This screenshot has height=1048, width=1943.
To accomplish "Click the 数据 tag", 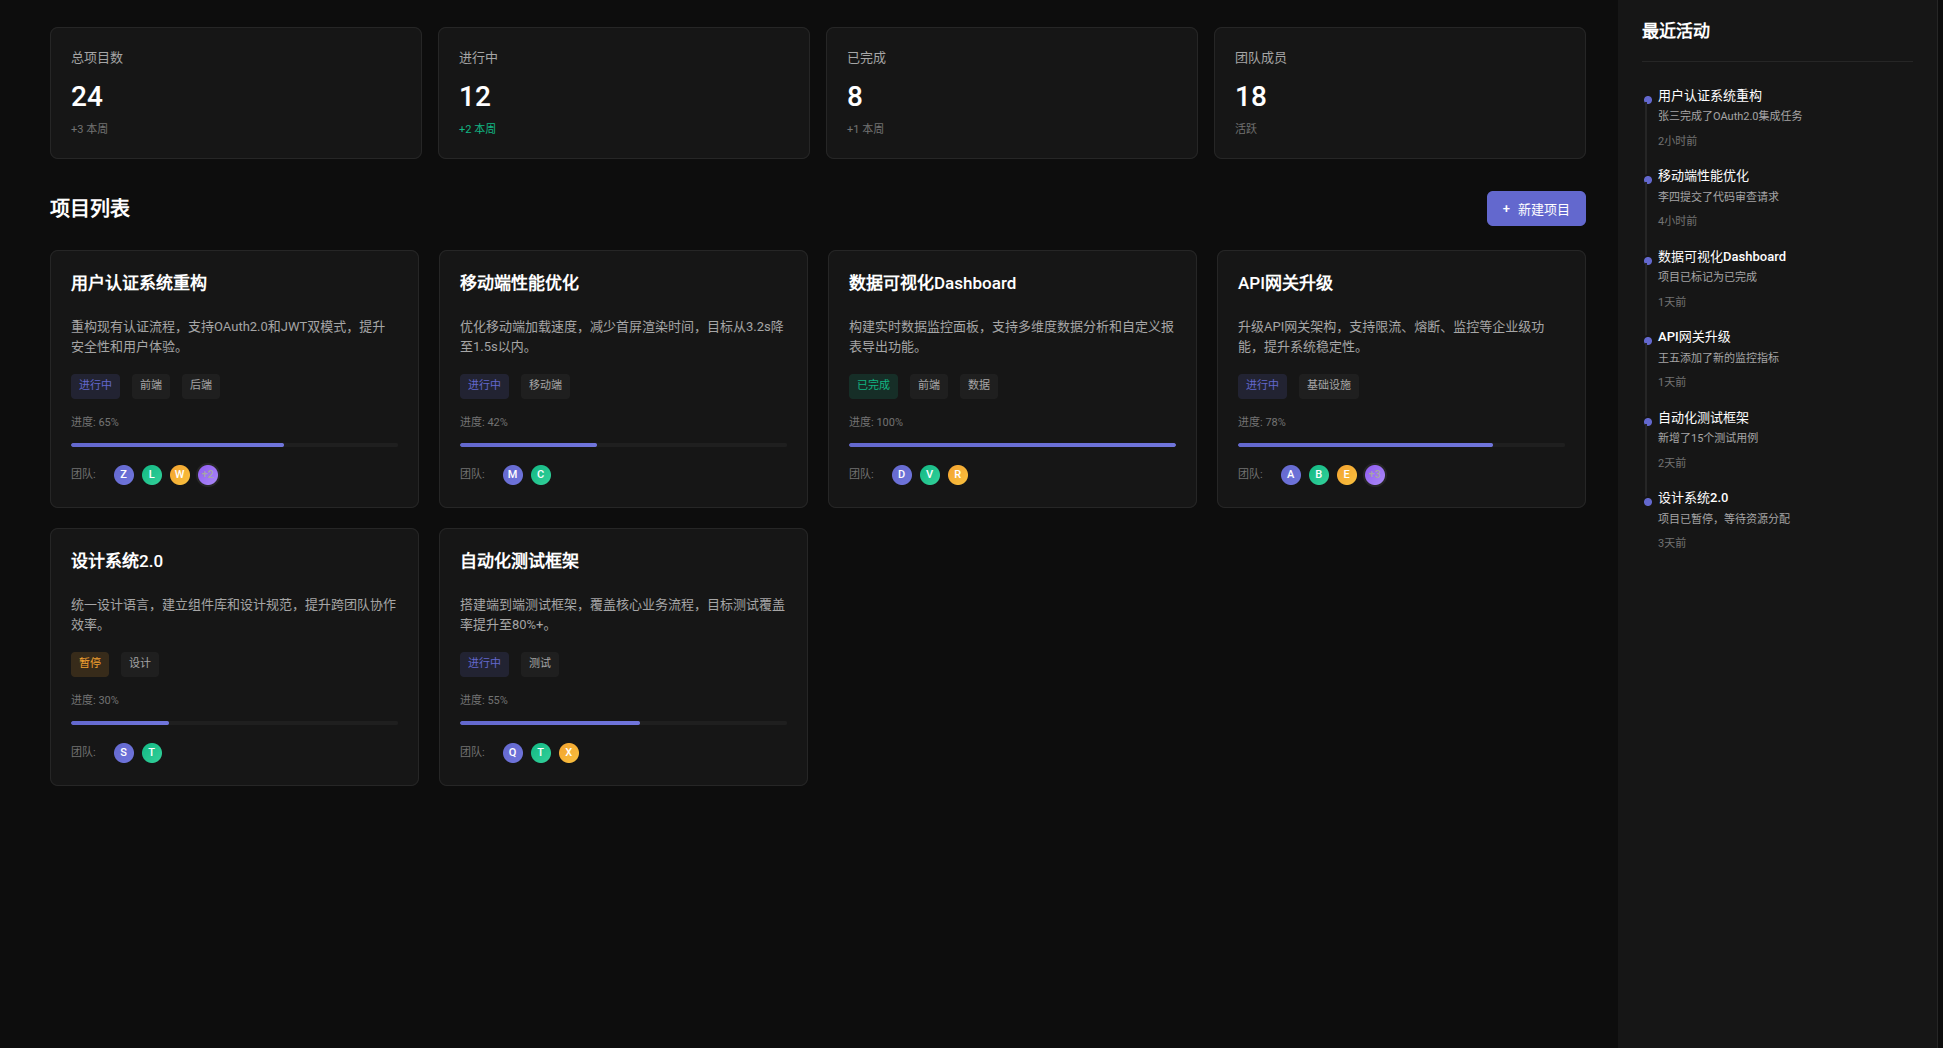I will tap(979, 385).
